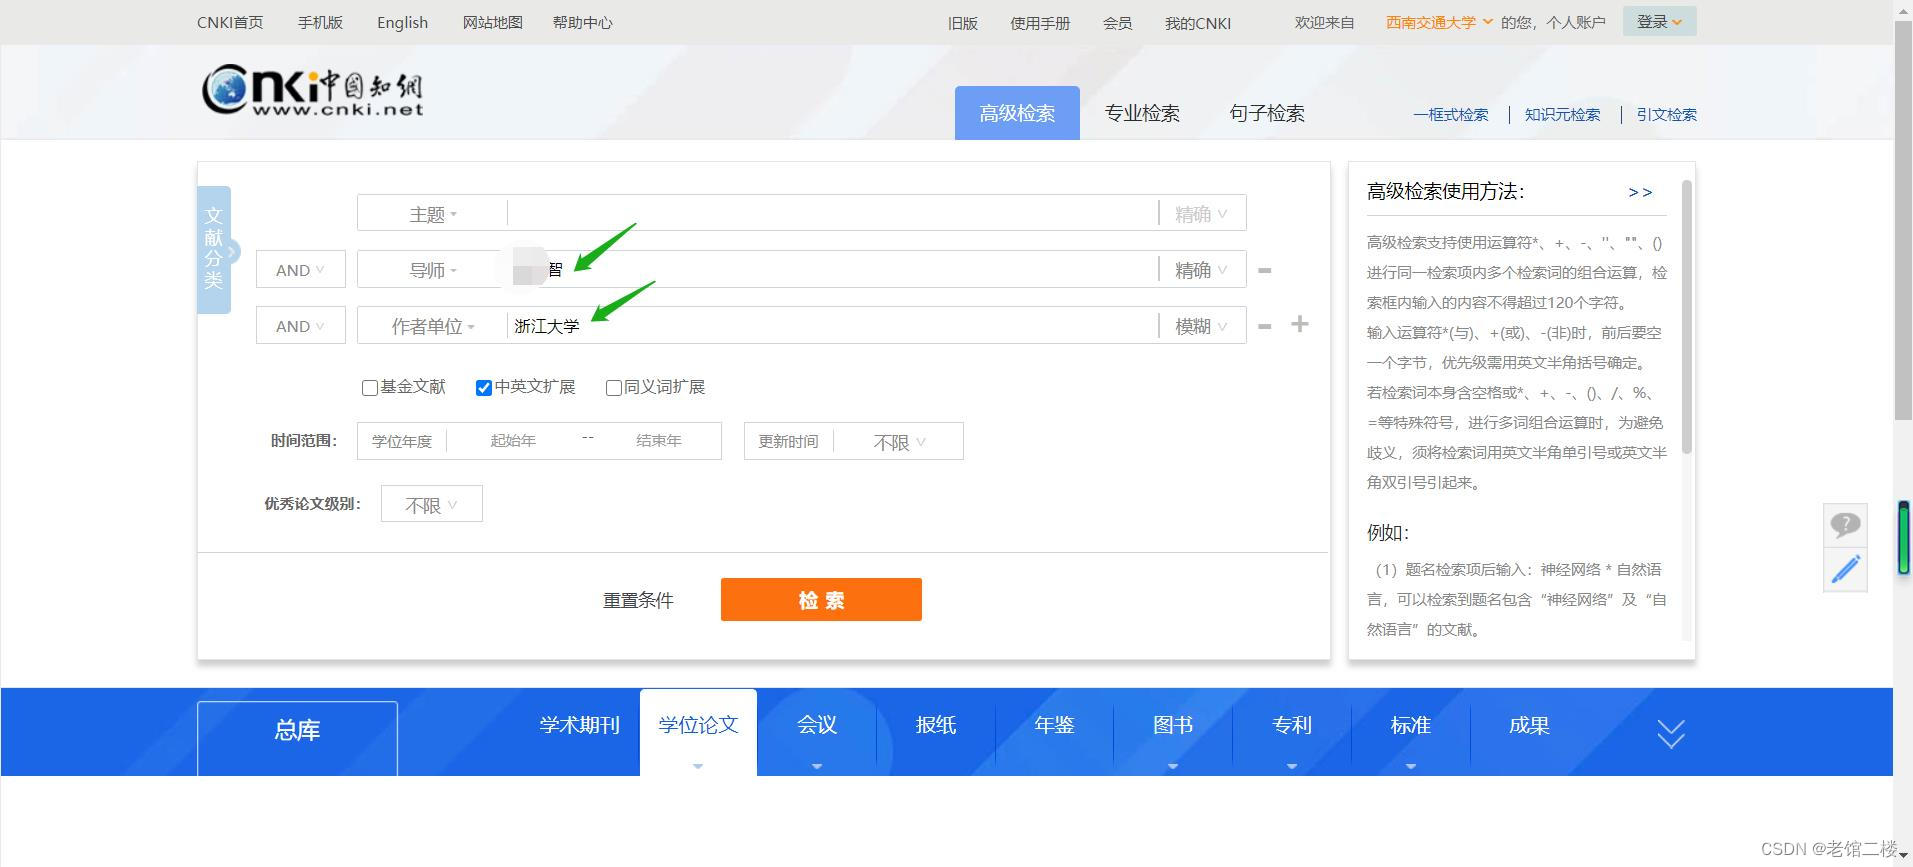Open the 作者单位 field selector dropdown
This screenshot has width=1913, height=867.
pyautogui.click(x=432, y=326)
